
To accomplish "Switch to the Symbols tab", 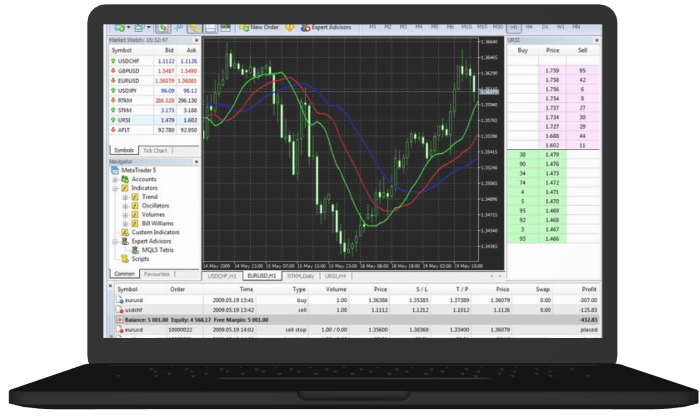I will tap(124, 150).
